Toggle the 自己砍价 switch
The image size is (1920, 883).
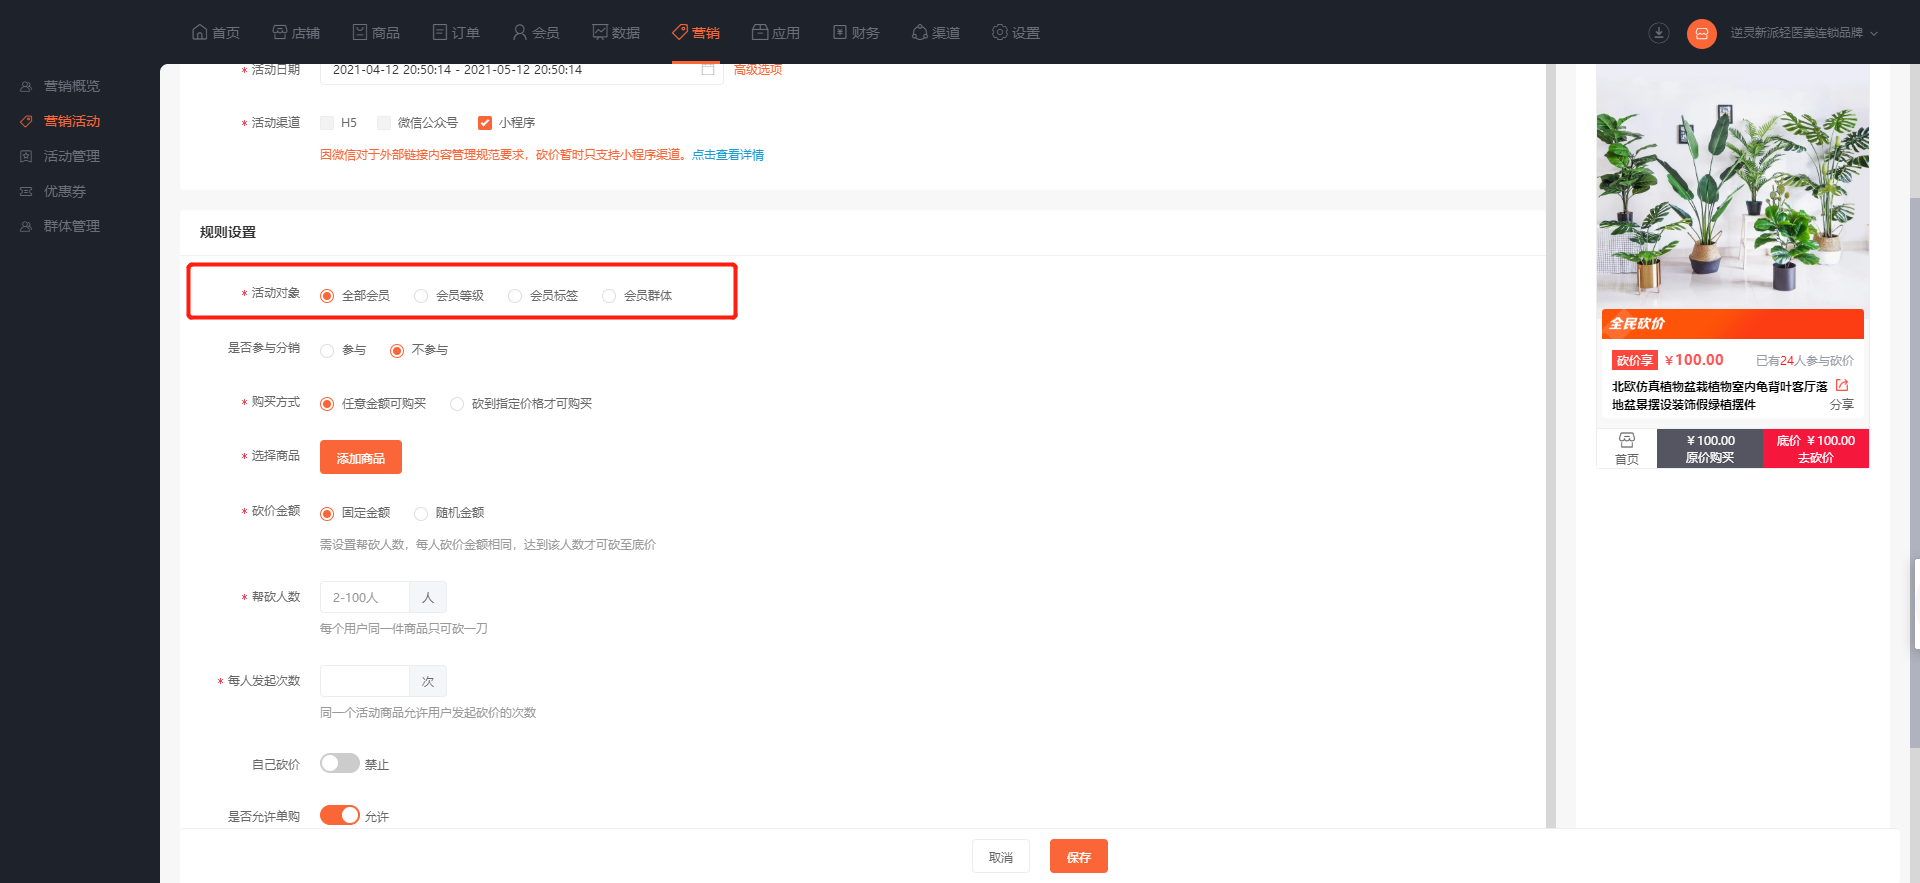pos(340,763)
